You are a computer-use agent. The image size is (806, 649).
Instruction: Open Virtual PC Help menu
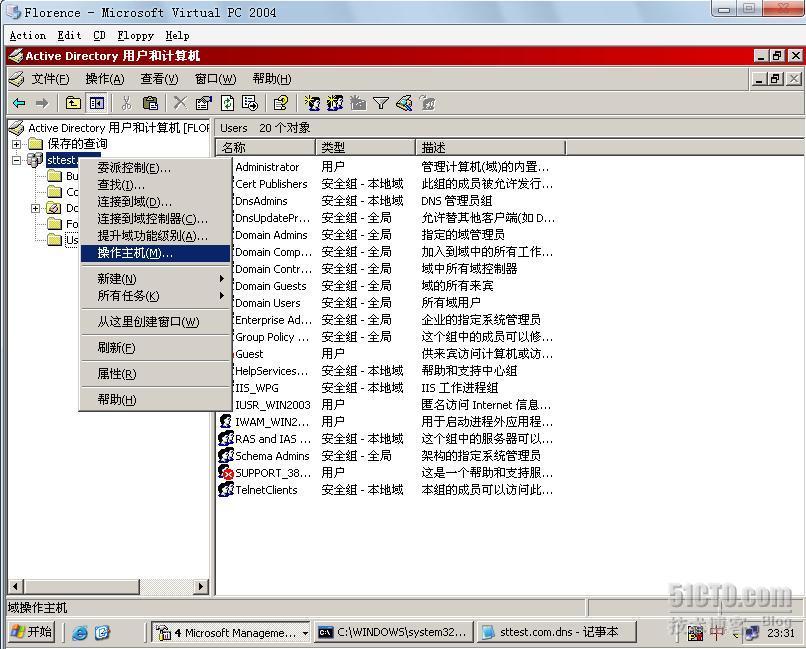click(x=177, y=35)
